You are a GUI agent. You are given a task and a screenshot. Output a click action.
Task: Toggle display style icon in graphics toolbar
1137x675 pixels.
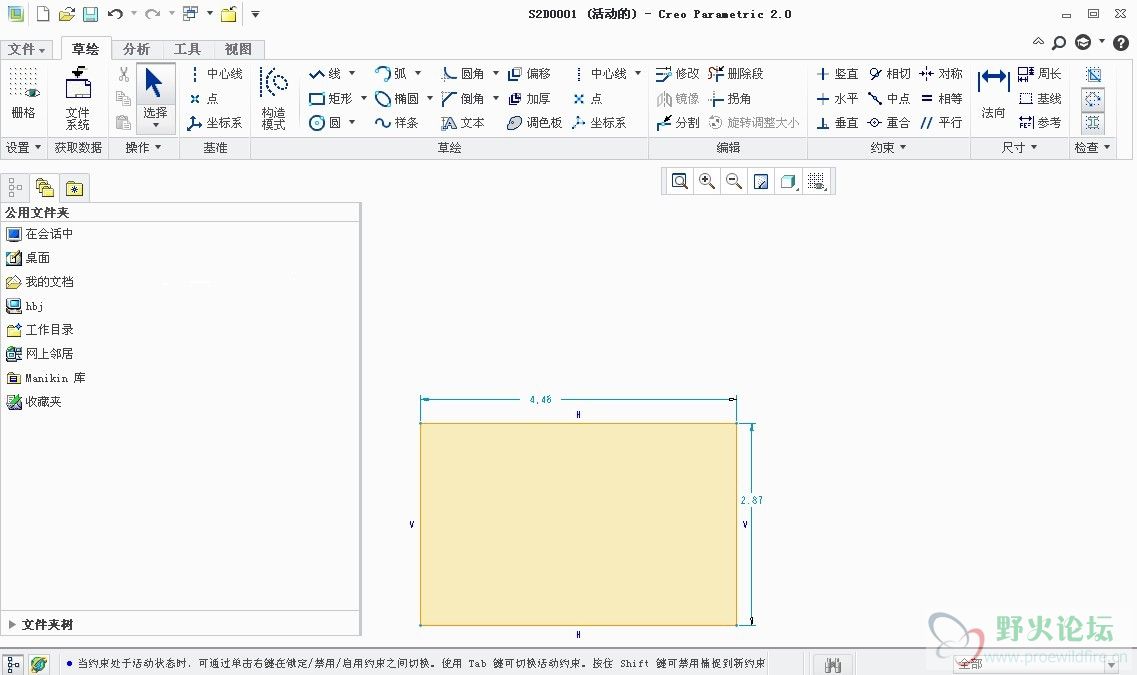(789, 181)
